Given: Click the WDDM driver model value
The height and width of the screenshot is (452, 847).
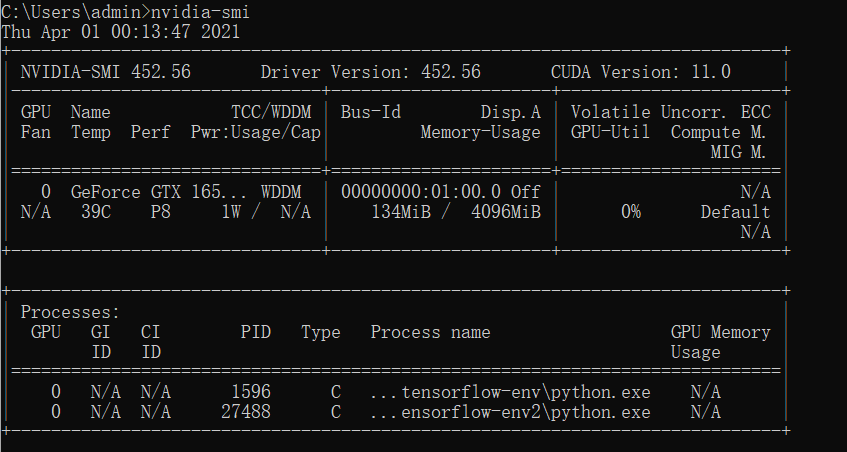Looking at the screenshot, I should [281, 192].
